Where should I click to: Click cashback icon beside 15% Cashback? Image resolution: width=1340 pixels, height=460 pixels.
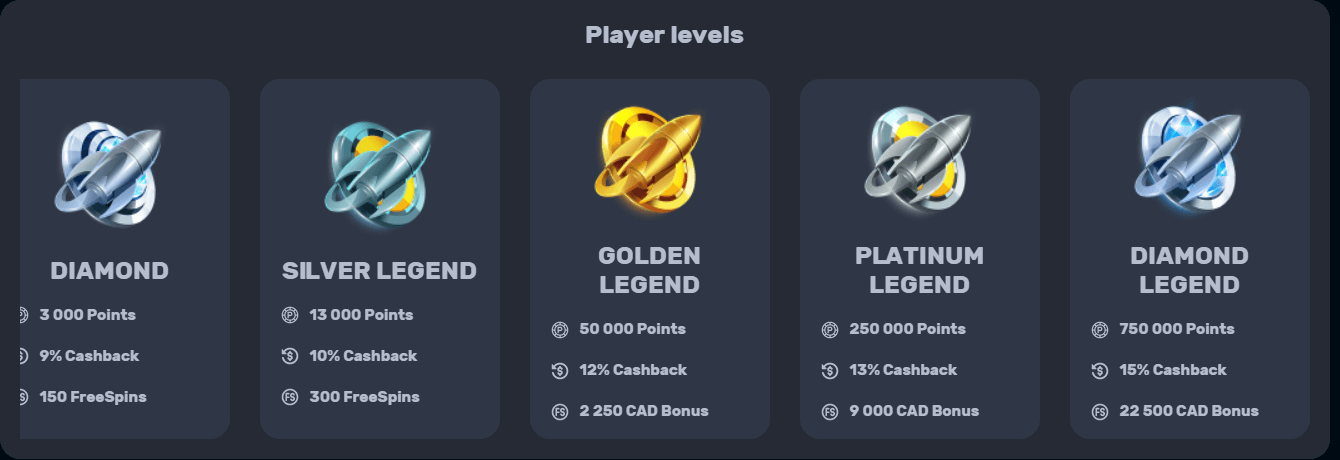[x=1100, y=370]
